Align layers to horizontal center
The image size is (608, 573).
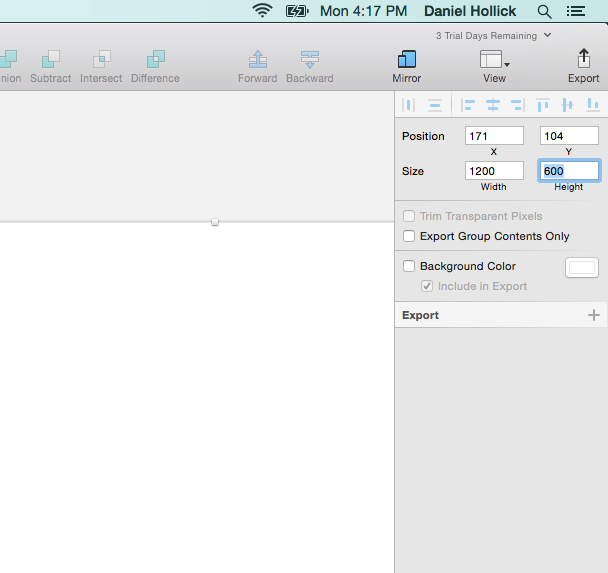493,105
